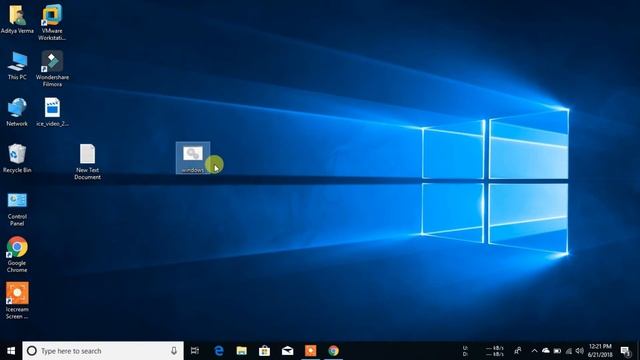Click the battery status tray icon

coord(557,351)
